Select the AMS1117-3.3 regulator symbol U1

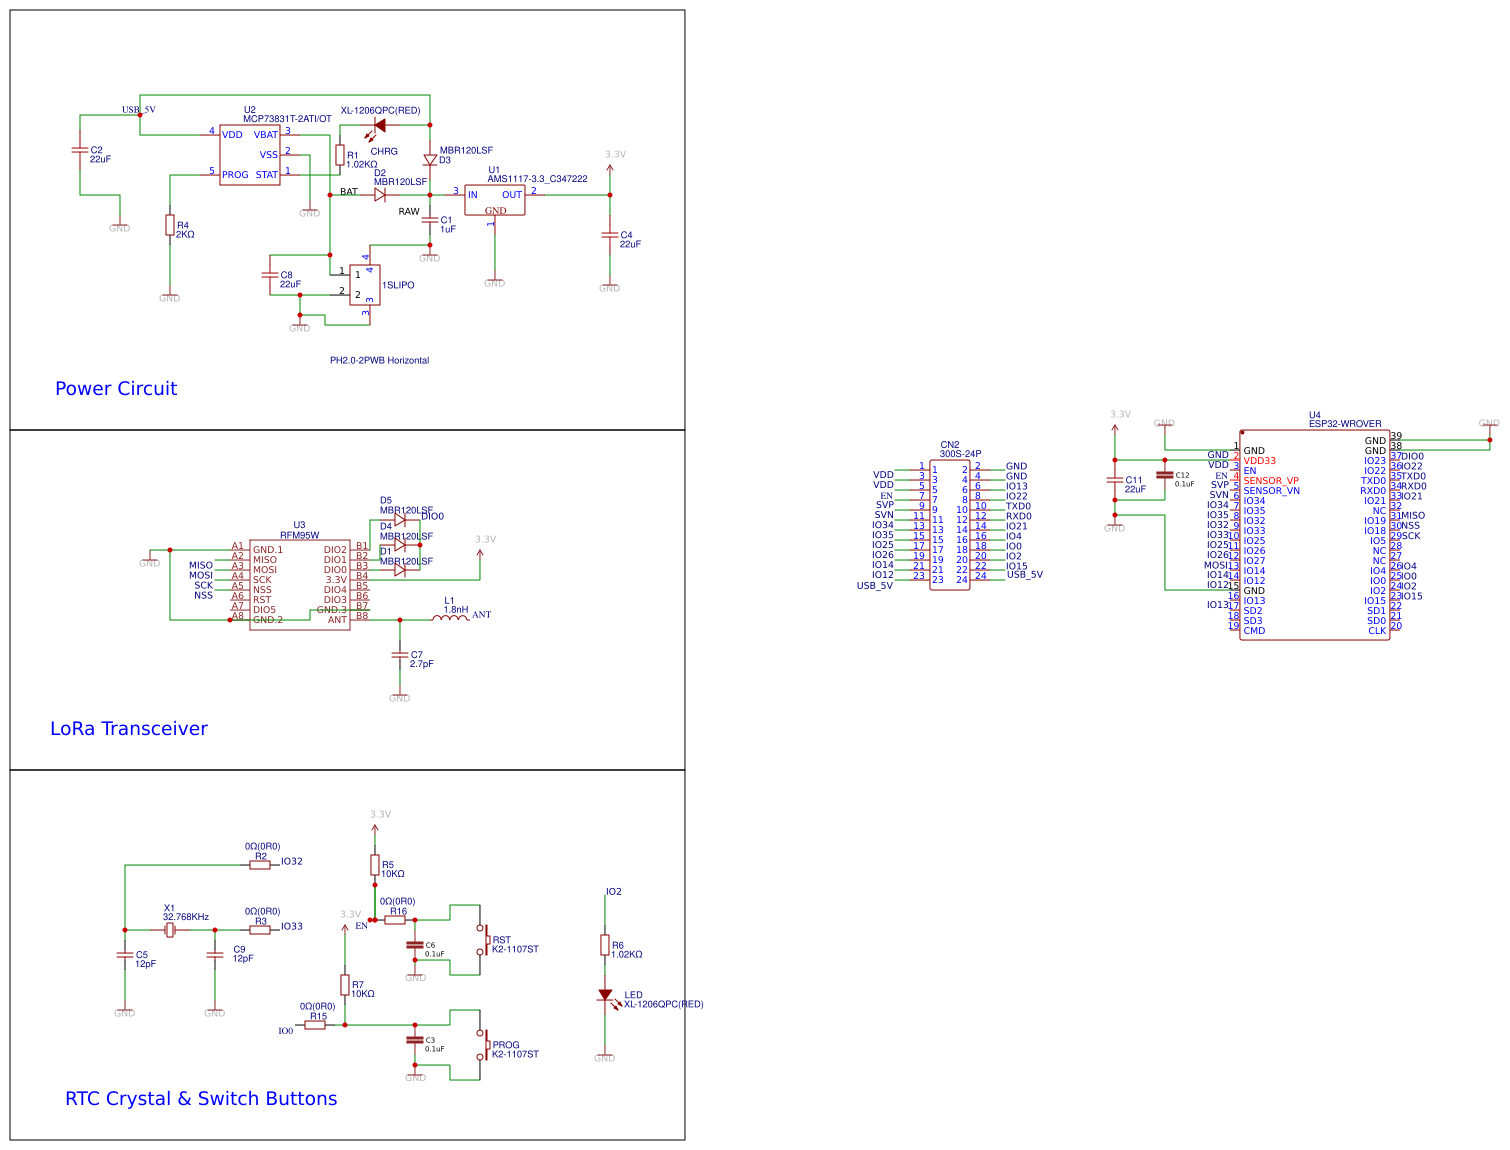[x=496, y=200]
